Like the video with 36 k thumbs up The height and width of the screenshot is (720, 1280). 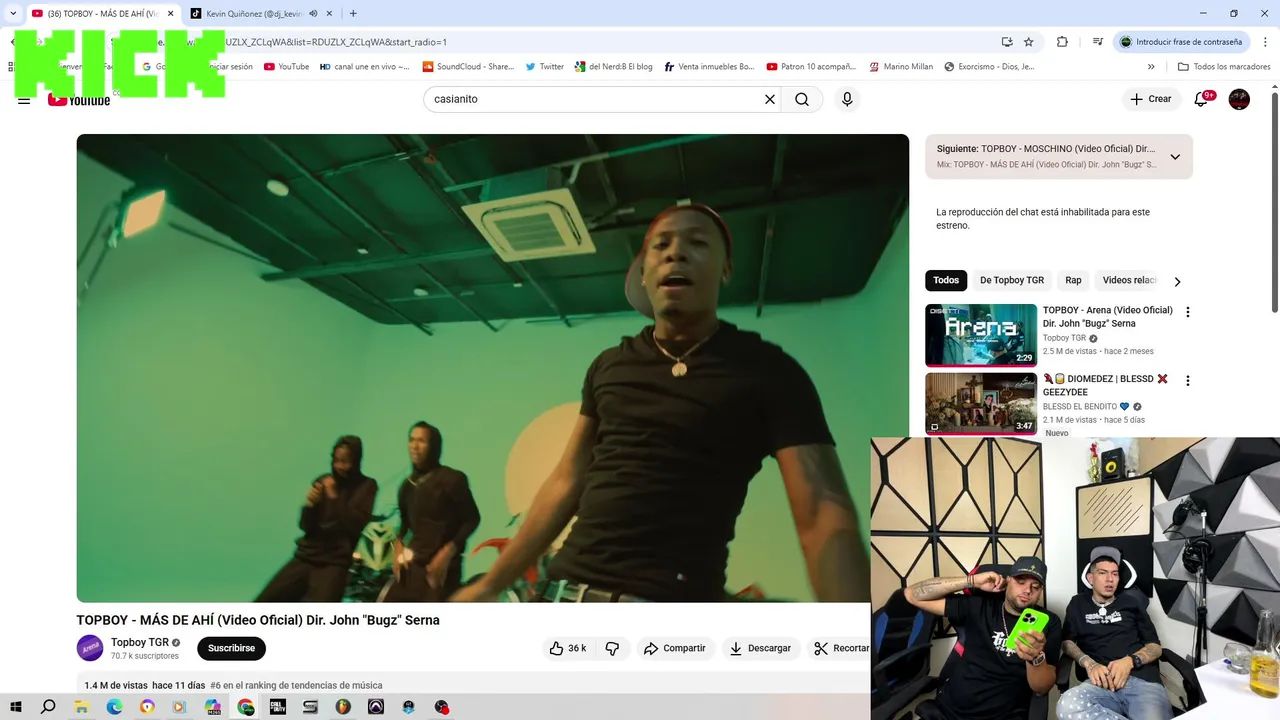point(567,648)
